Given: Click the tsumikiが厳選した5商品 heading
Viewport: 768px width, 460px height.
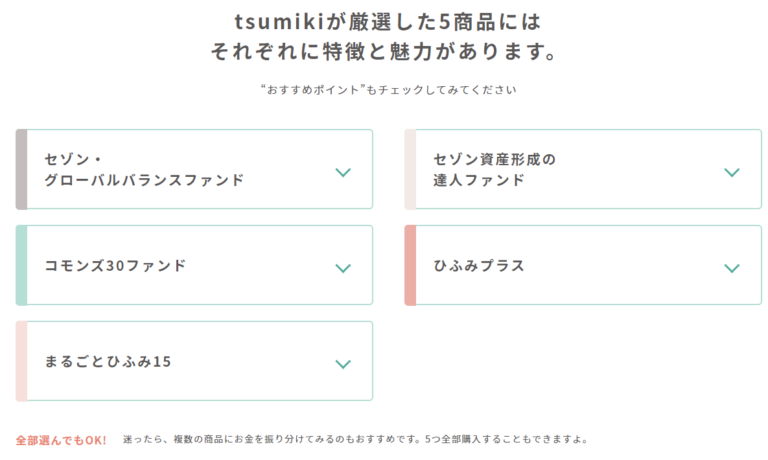Looking at the screenshot, I should click(384, 21).
